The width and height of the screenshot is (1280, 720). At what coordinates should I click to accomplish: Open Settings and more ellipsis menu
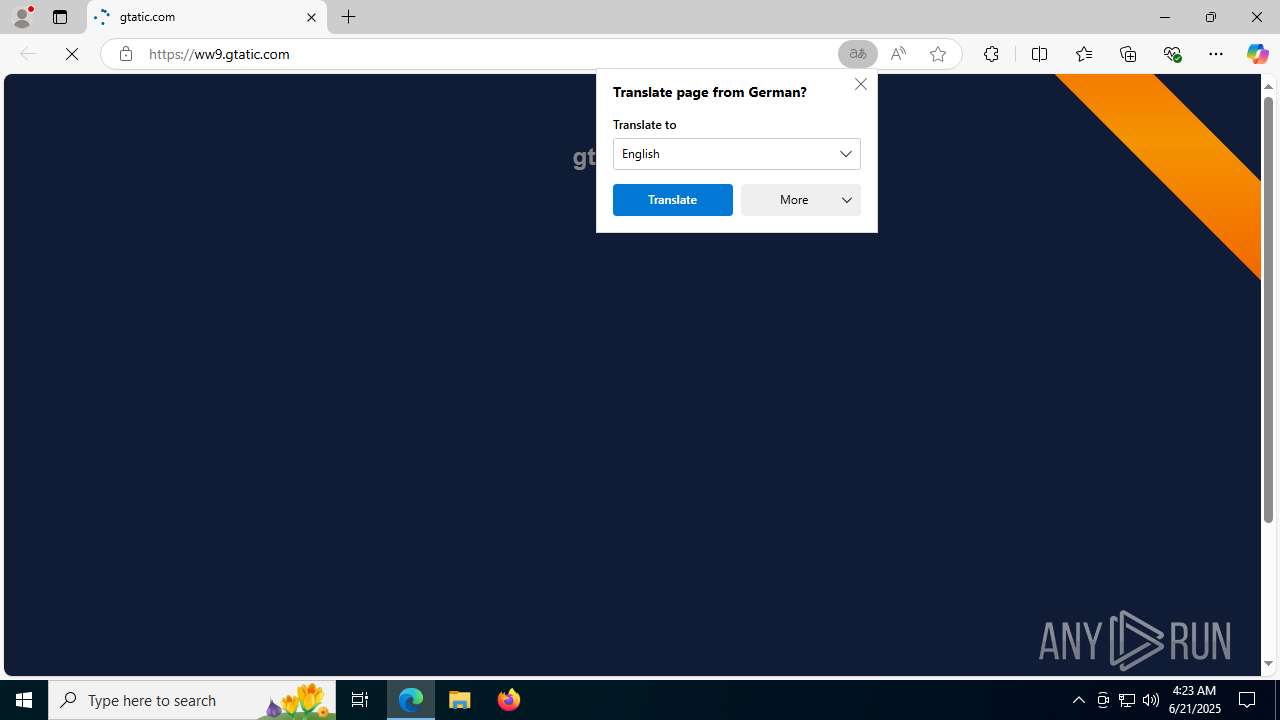click(1216, 54)
